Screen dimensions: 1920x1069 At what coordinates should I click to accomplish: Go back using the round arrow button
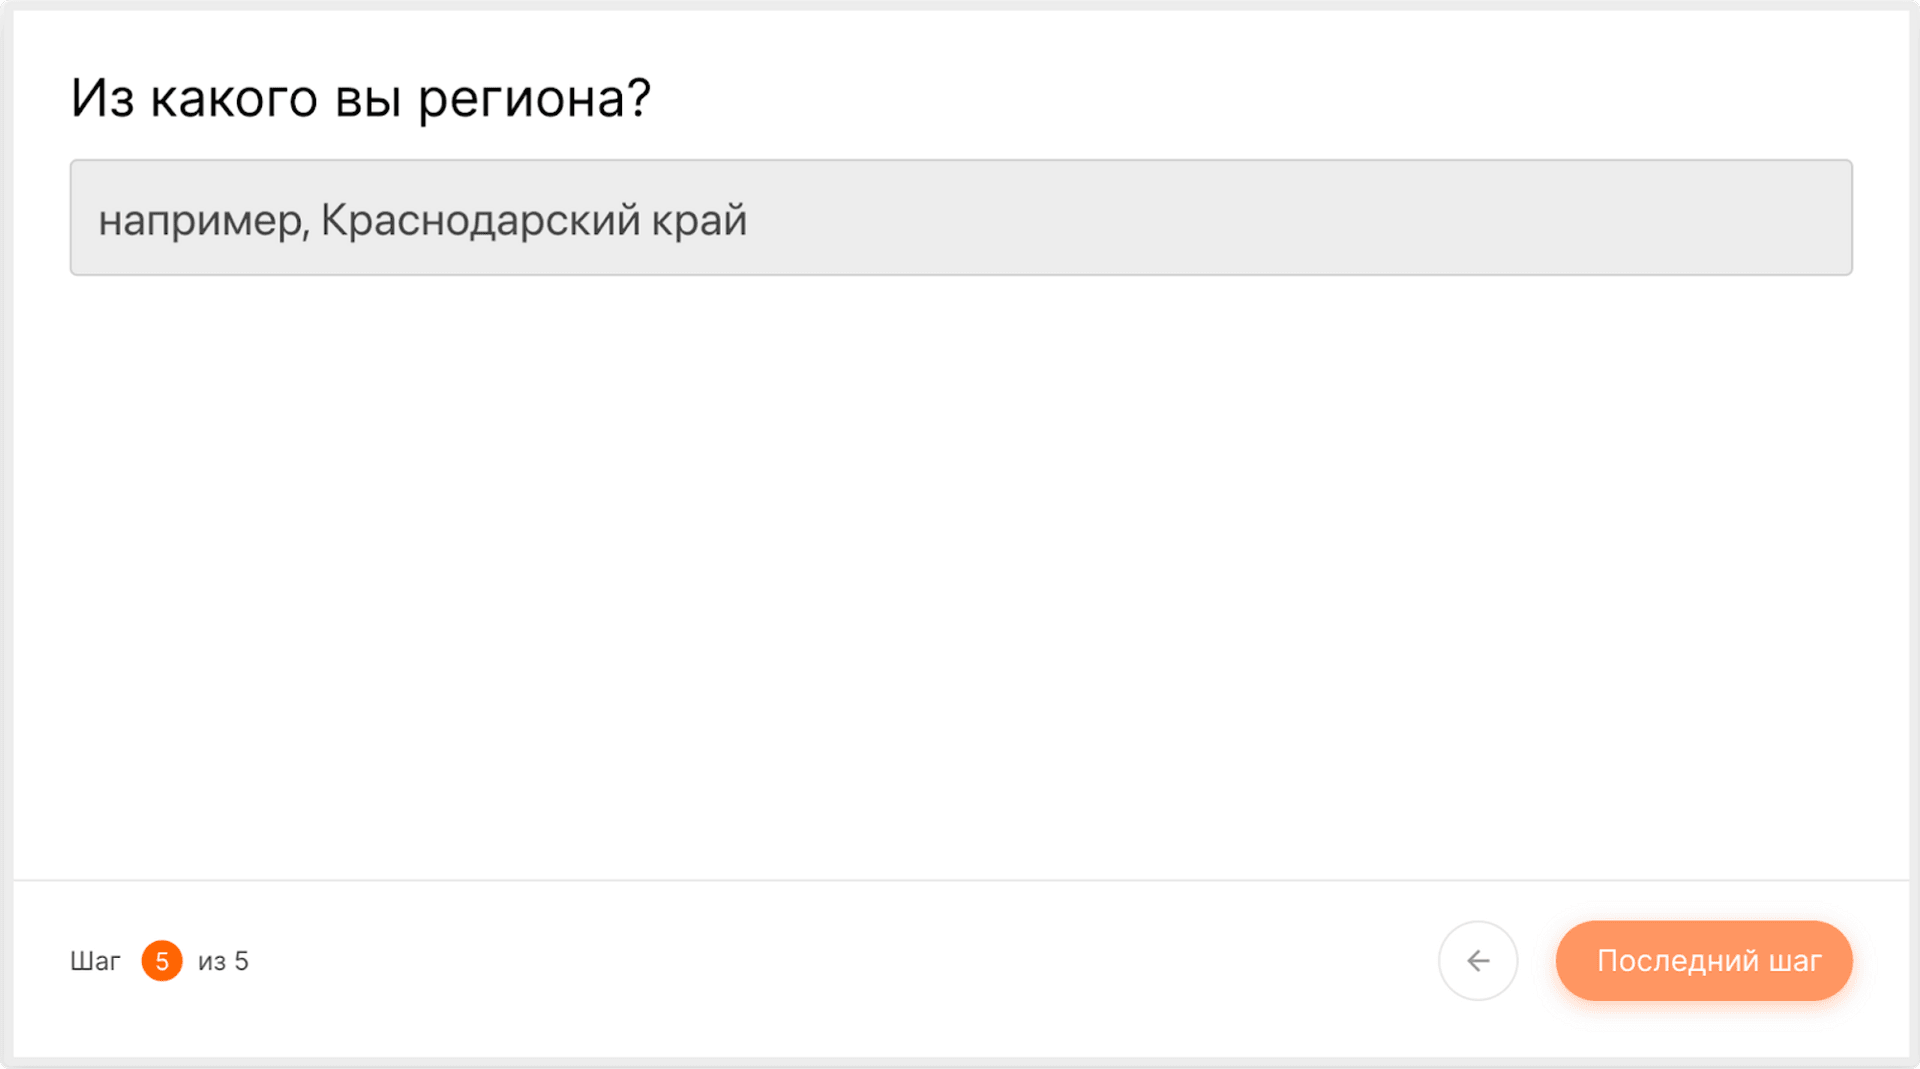pos(1478,961)
